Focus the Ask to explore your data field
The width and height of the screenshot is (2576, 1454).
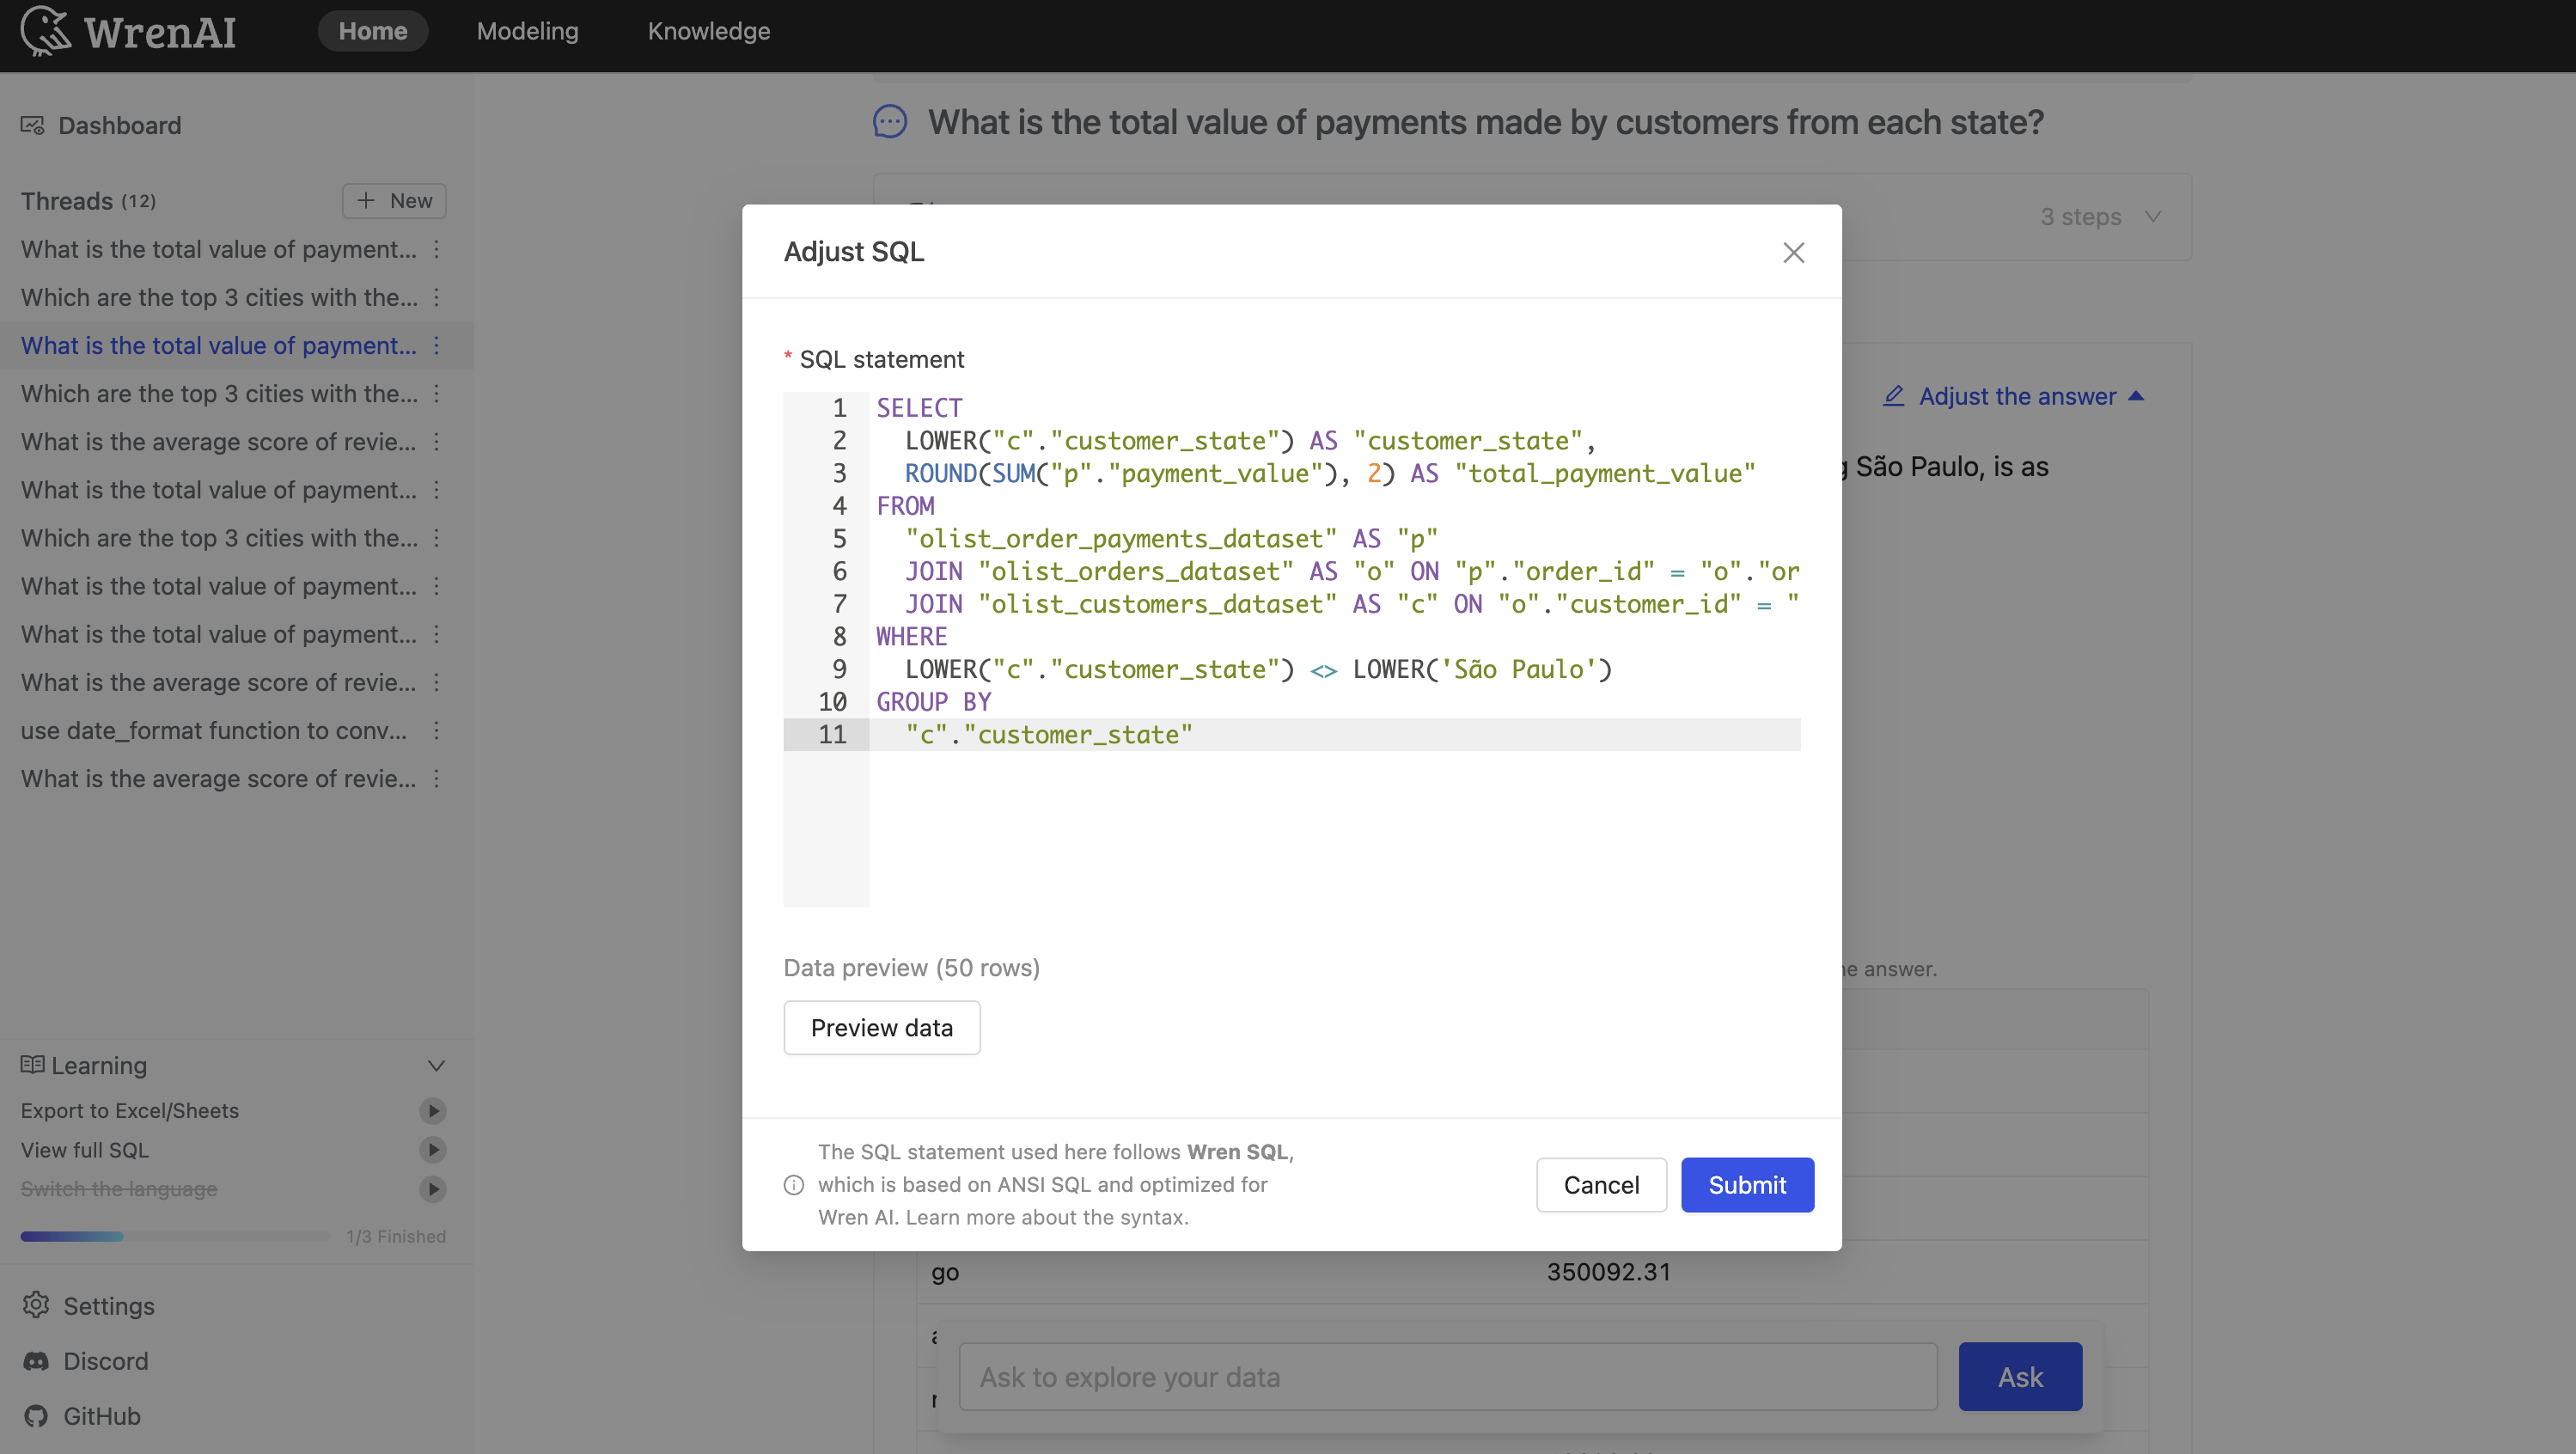click(x=1448, y=1377)
